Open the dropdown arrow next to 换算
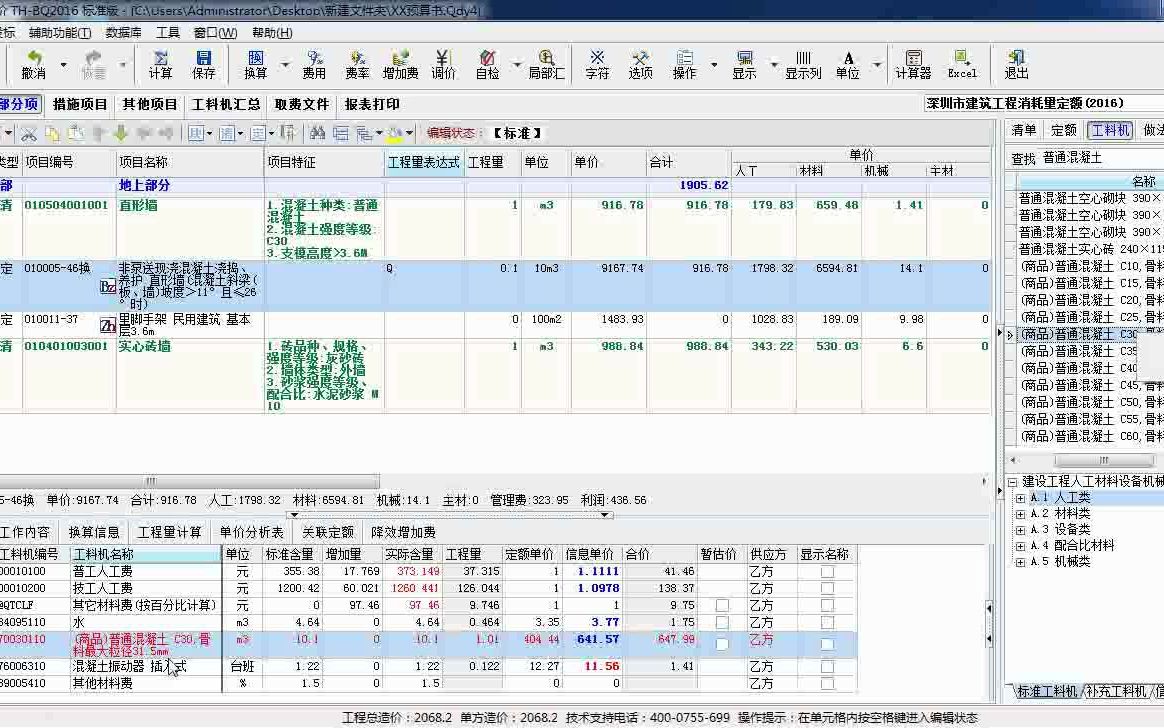Screen dimensions: 1164x728 pos(285,65)
